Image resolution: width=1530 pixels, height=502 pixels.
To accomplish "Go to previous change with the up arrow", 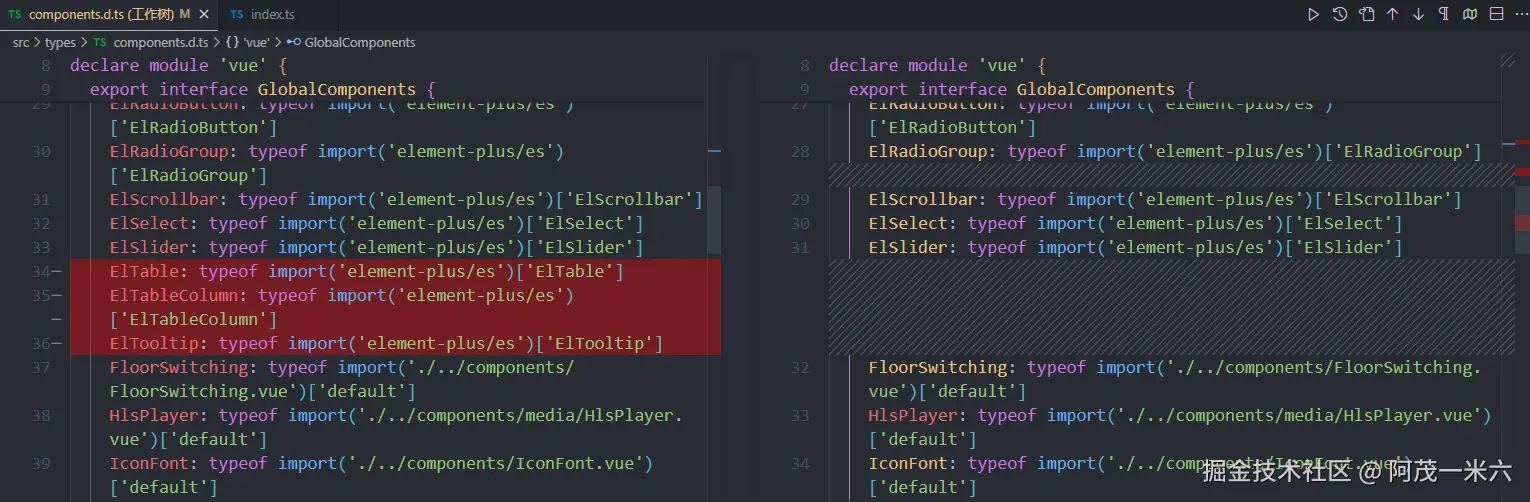I will 1392,14.
